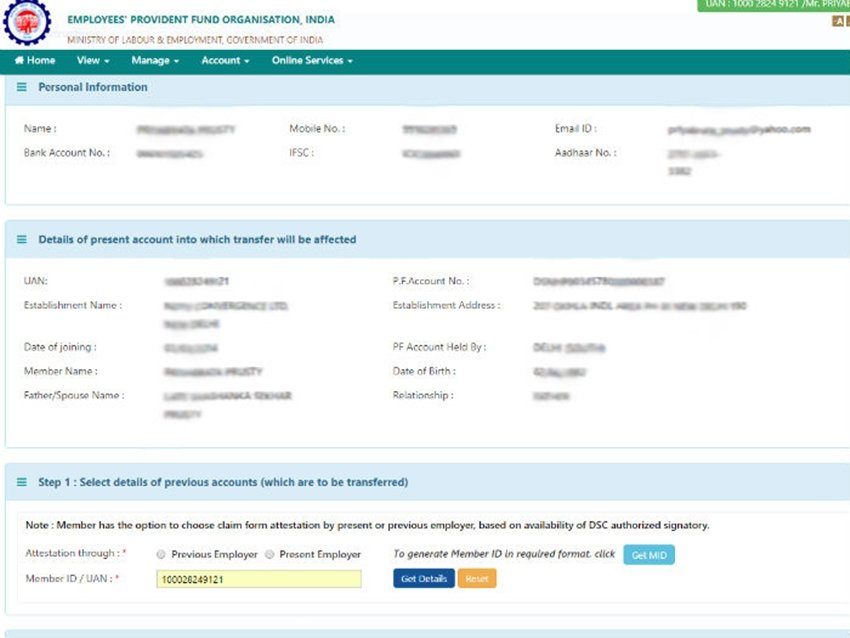The height and width of the screenshot is (638, 850).
Task: Click the 'PF Account Held By :' label
Action: 439,347
